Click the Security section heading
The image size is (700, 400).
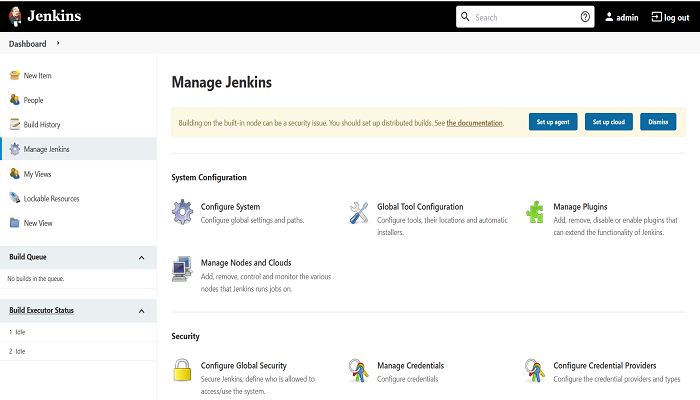pyautogui.click(x=185, y=336)
